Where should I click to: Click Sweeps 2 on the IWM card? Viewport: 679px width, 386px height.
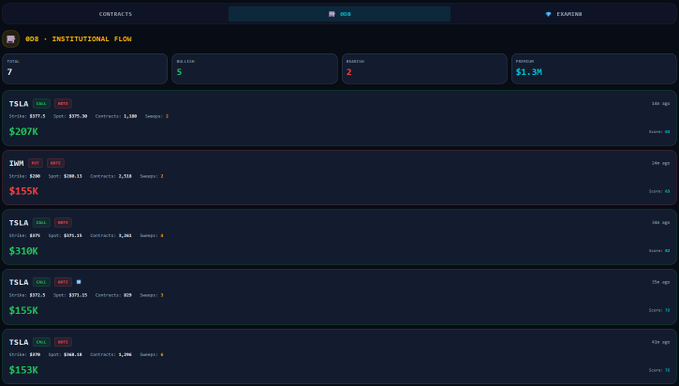(x=162, y=176)
